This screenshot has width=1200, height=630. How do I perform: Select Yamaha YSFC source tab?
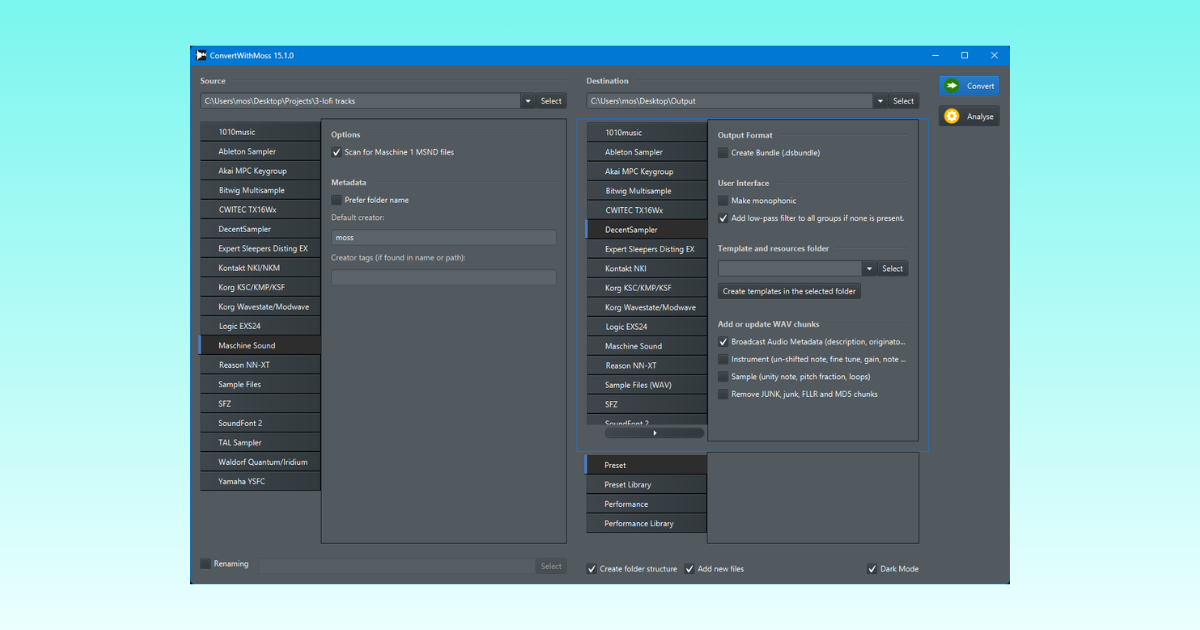point(260,481)
